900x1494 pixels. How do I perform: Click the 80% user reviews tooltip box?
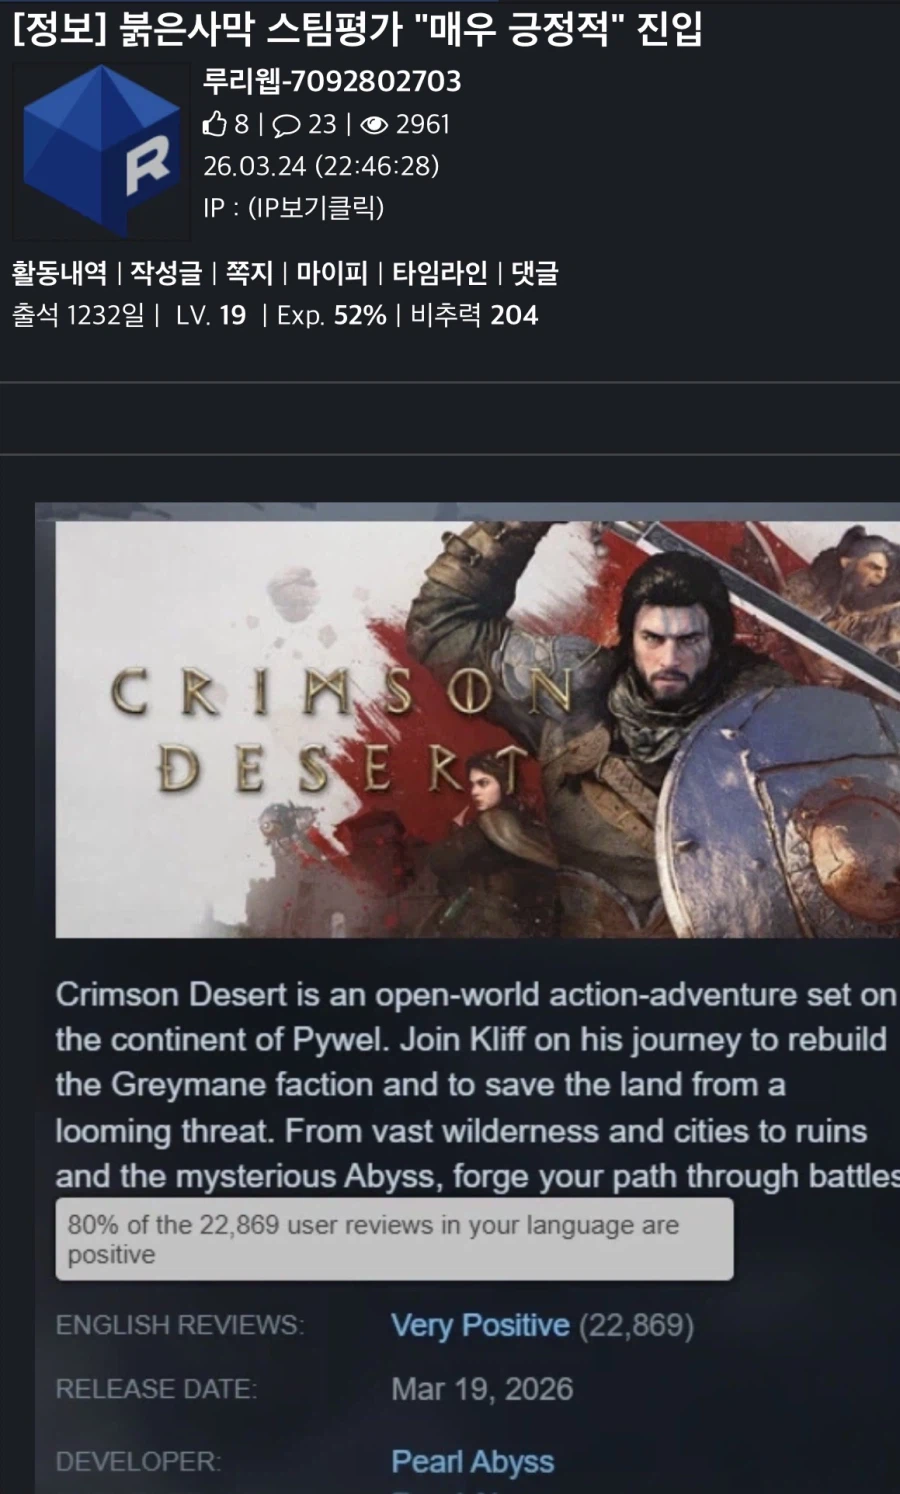(x=394, y=1239)
